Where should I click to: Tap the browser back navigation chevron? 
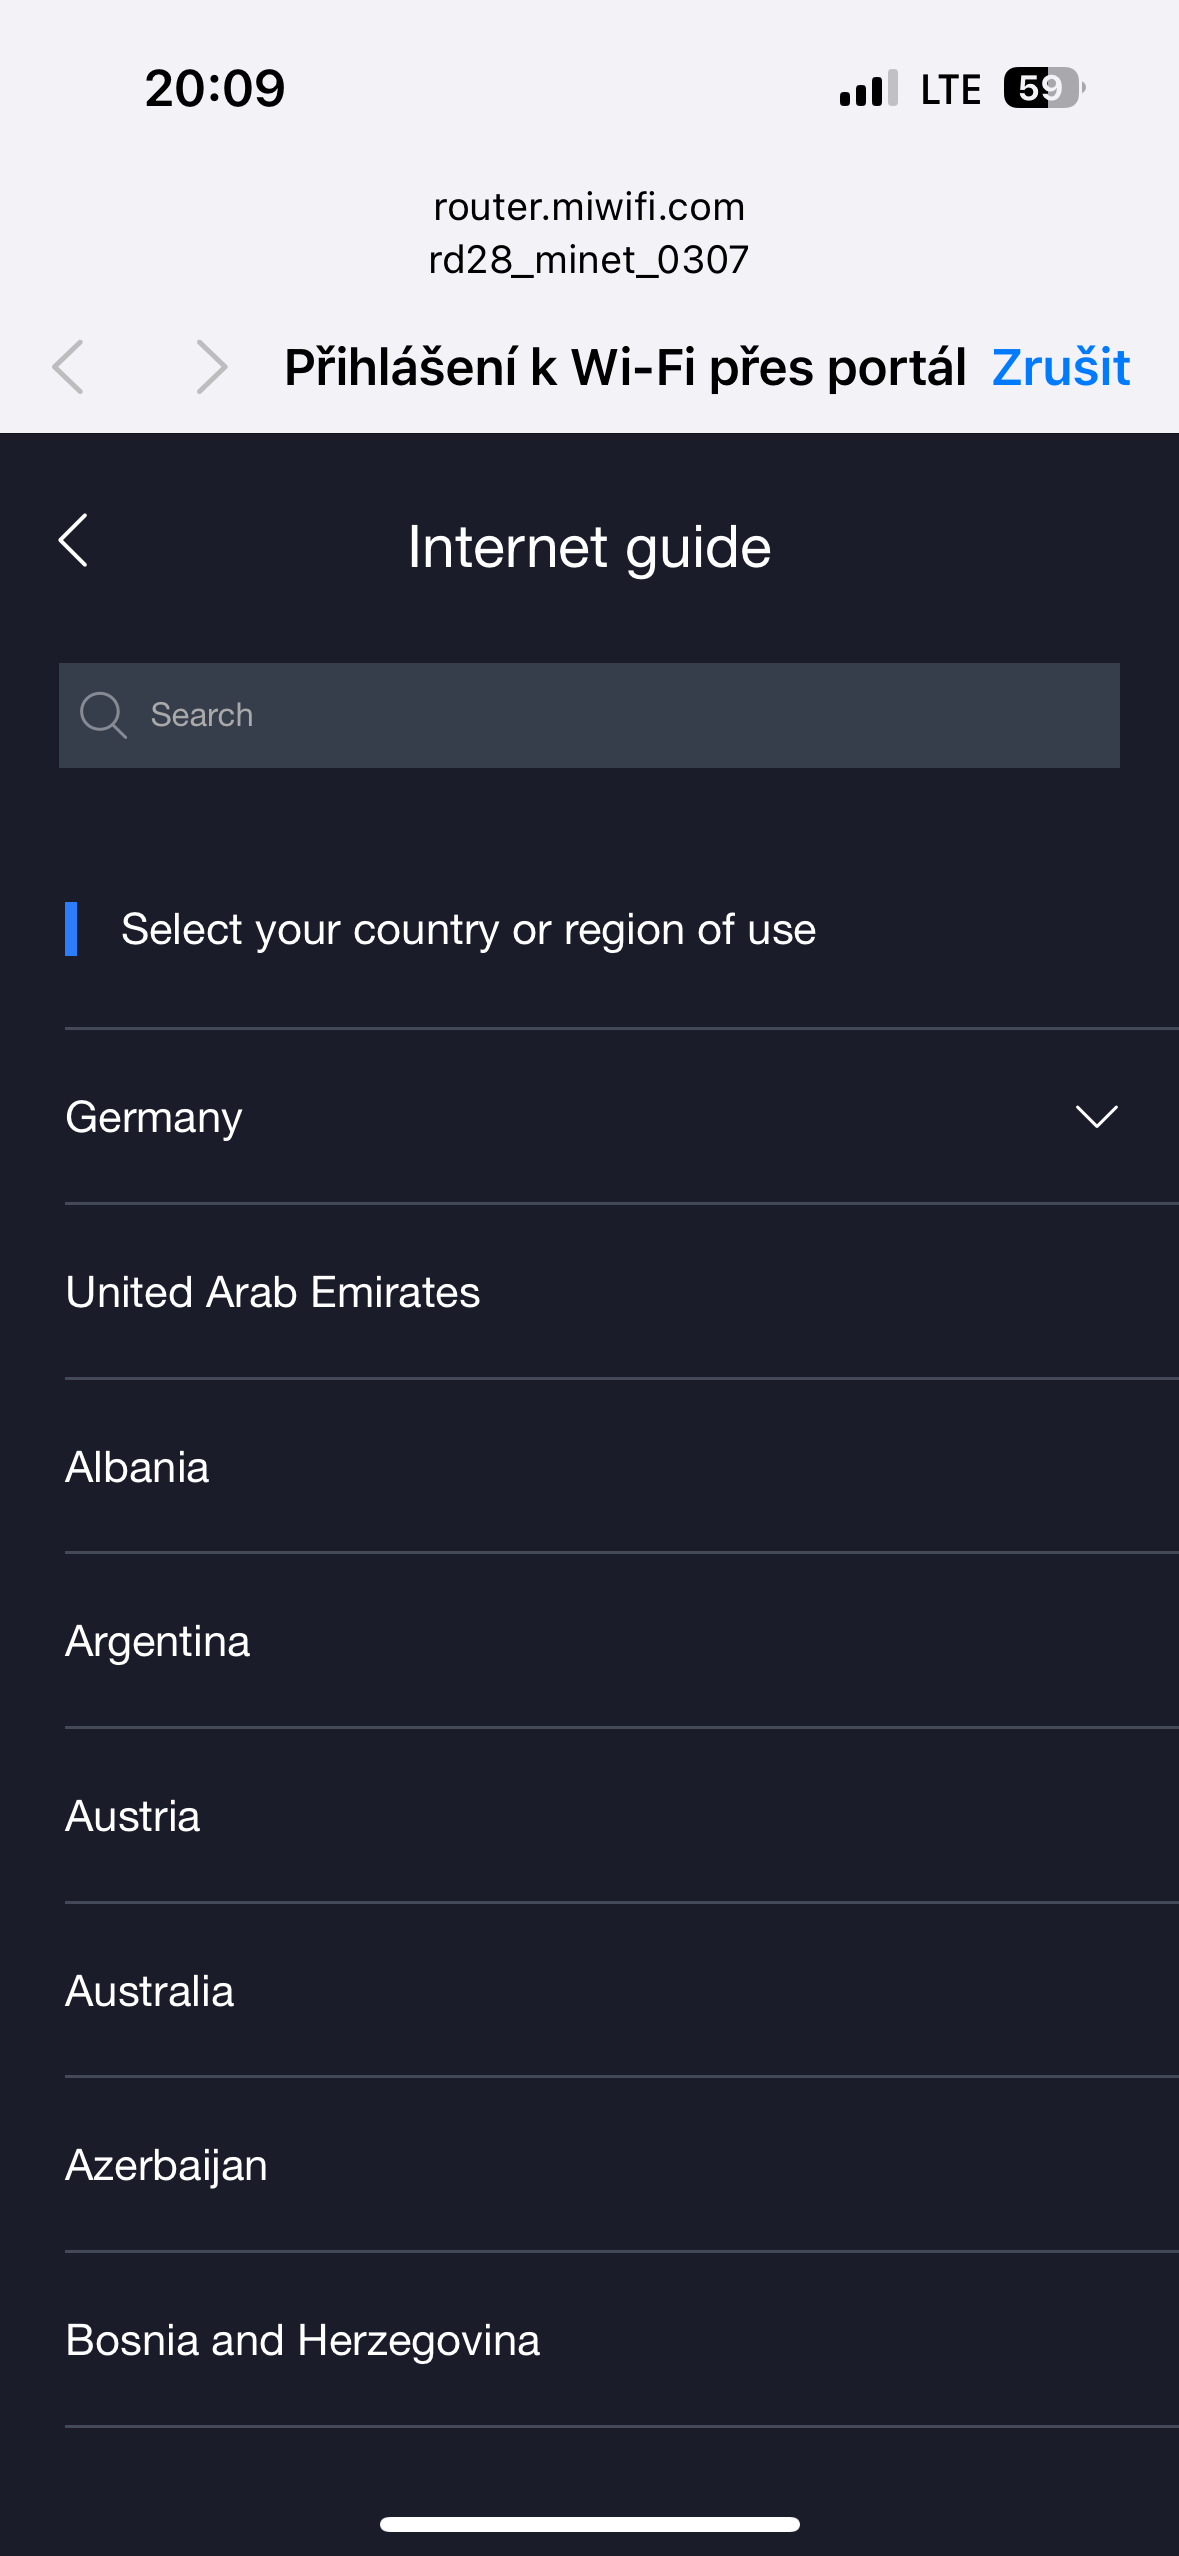68,367
